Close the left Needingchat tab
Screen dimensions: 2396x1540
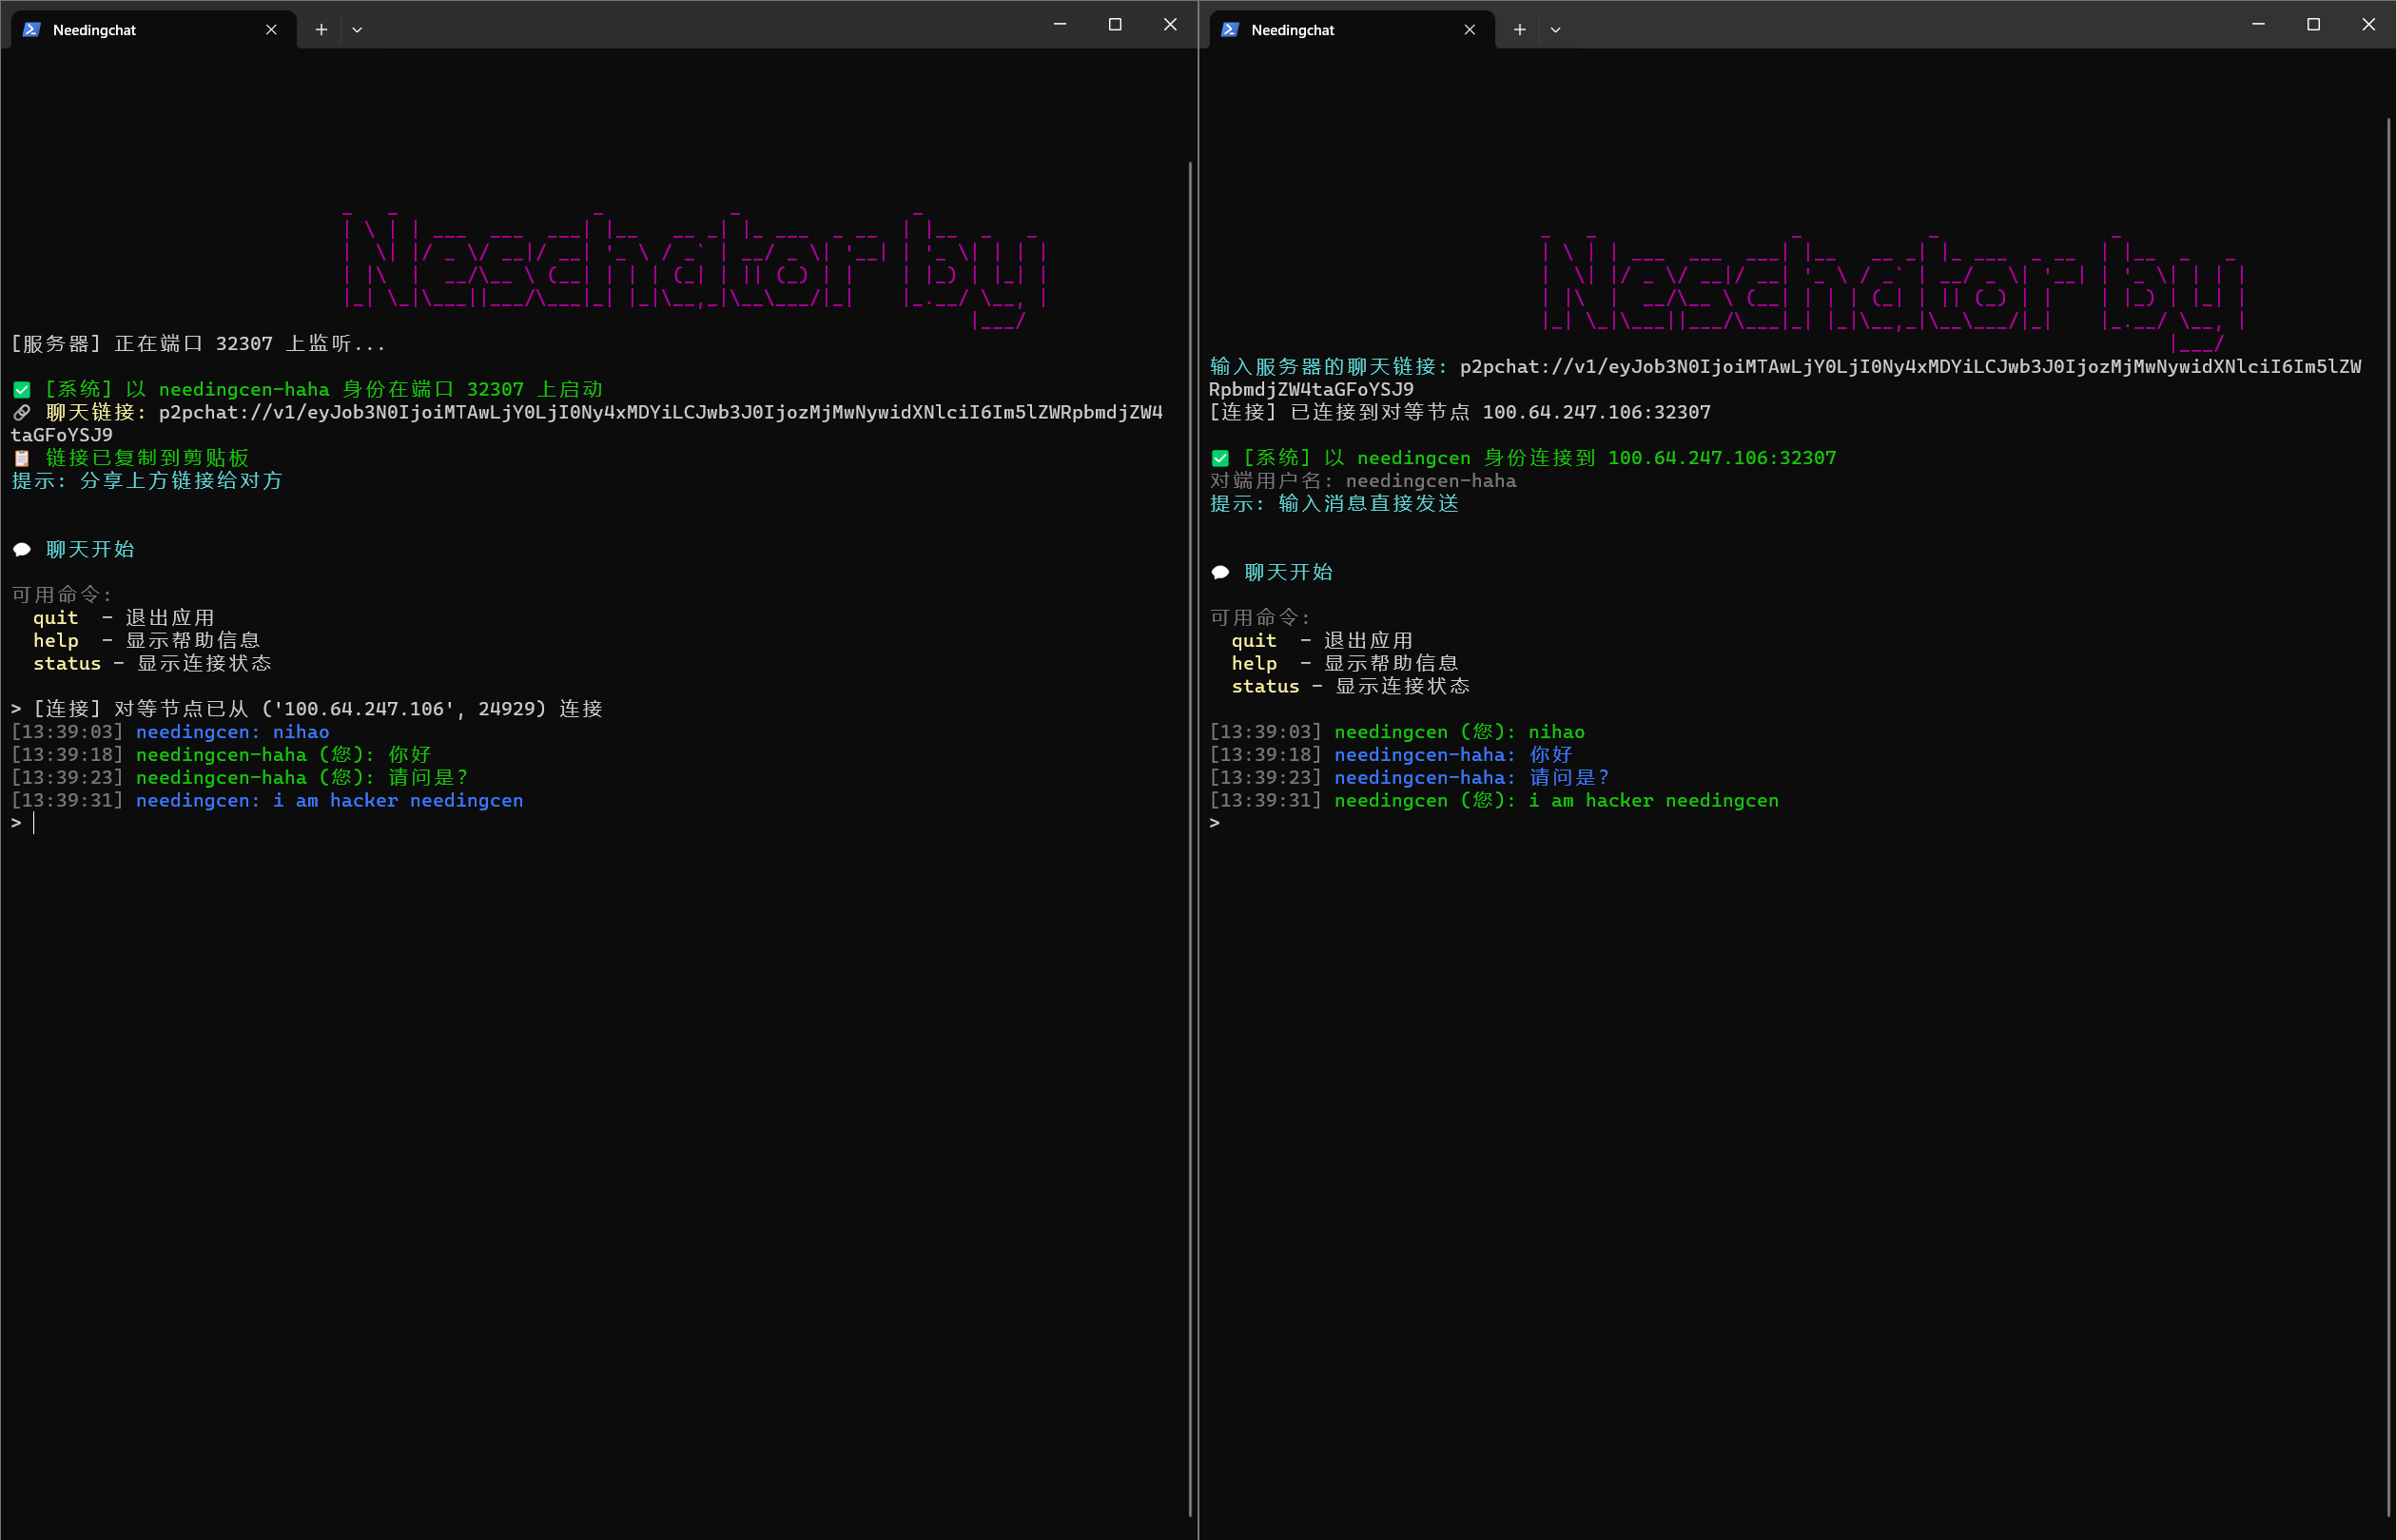click(x=271, y=30)
